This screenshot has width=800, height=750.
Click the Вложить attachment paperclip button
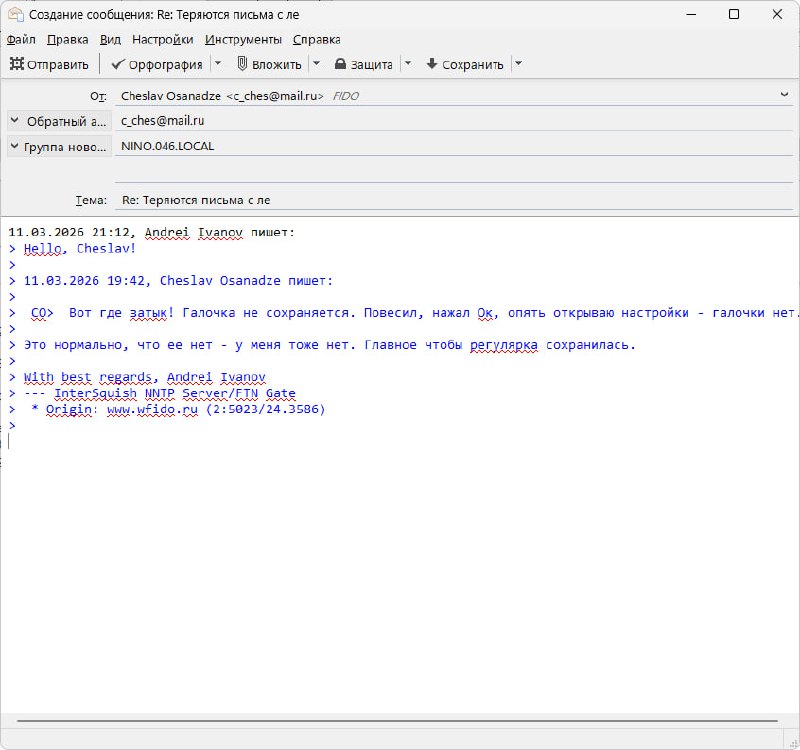tap(269, 64)
